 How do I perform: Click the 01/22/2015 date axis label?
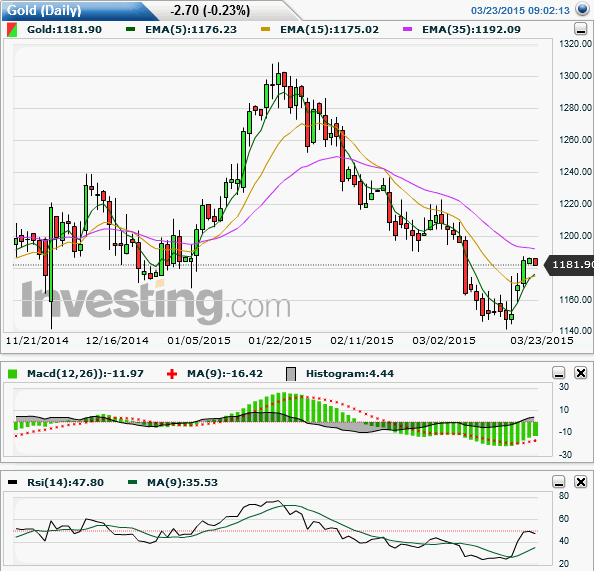point(280,340)
